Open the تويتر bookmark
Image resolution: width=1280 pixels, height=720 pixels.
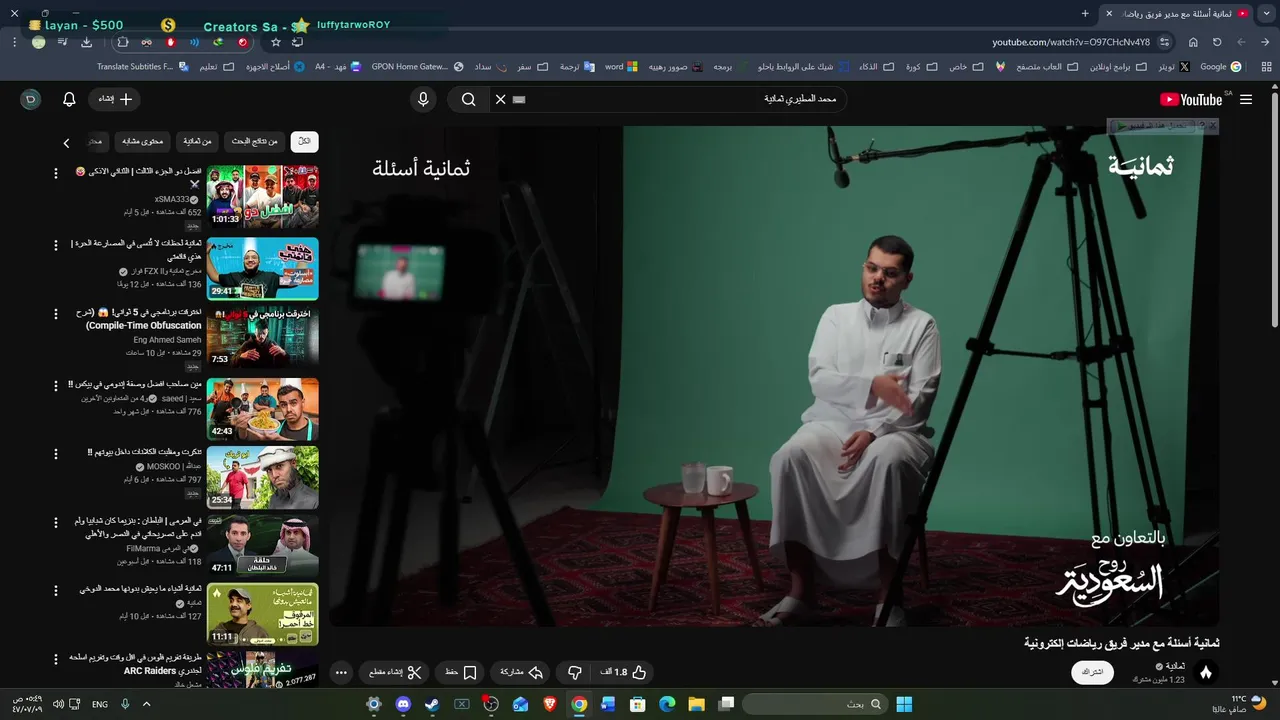point(1173,67)
